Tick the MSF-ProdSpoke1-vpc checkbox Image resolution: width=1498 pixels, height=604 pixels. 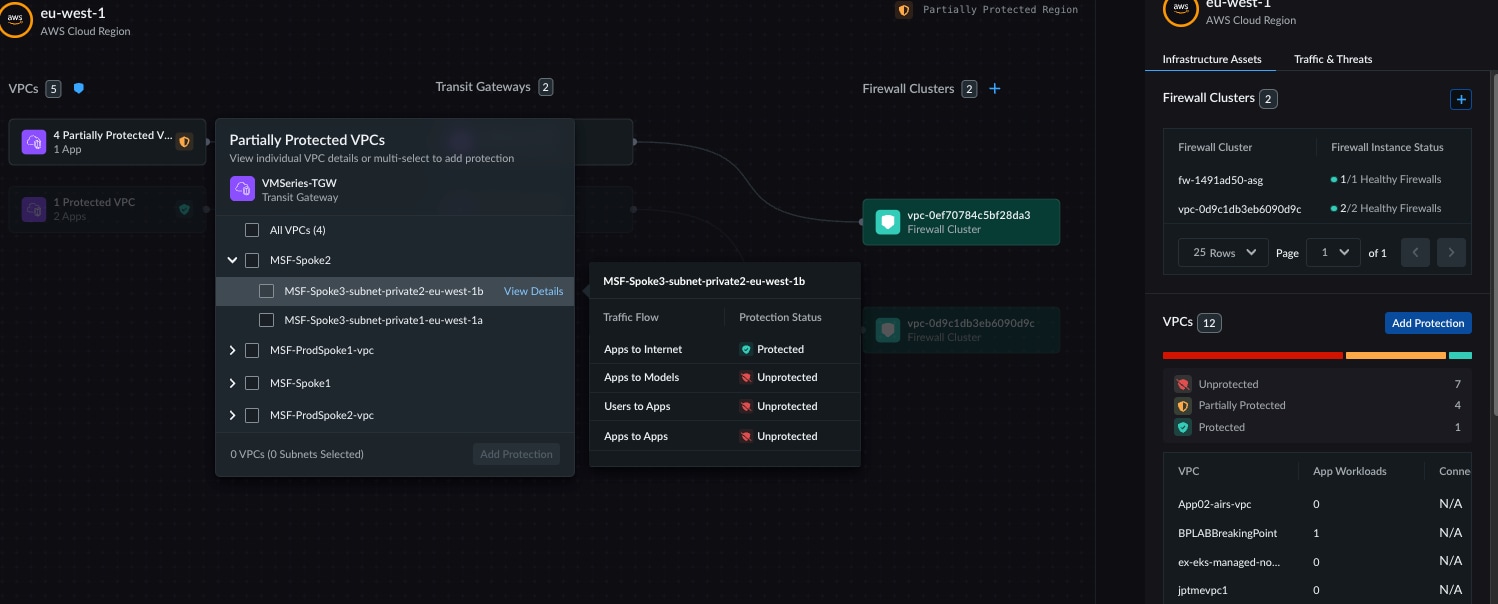click(x=253, y=351)
